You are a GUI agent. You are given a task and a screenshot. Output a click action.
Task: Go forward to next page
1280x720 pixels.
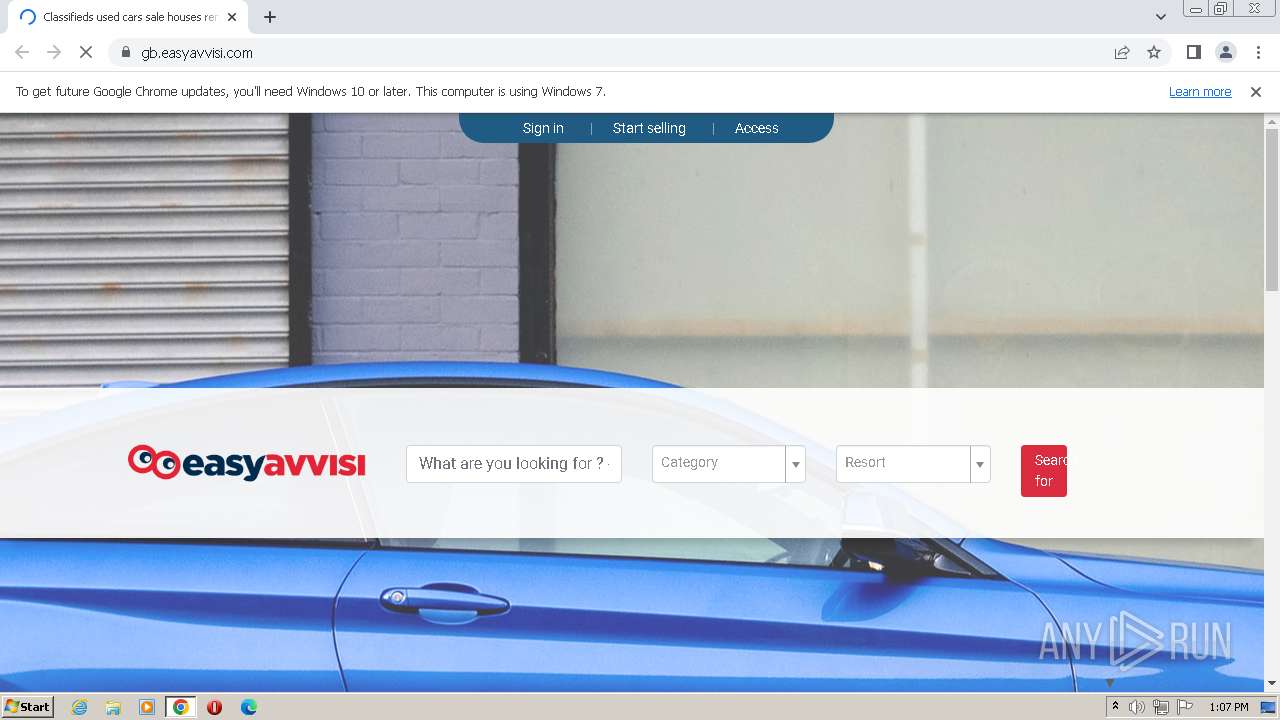click(x=54, y=52)
